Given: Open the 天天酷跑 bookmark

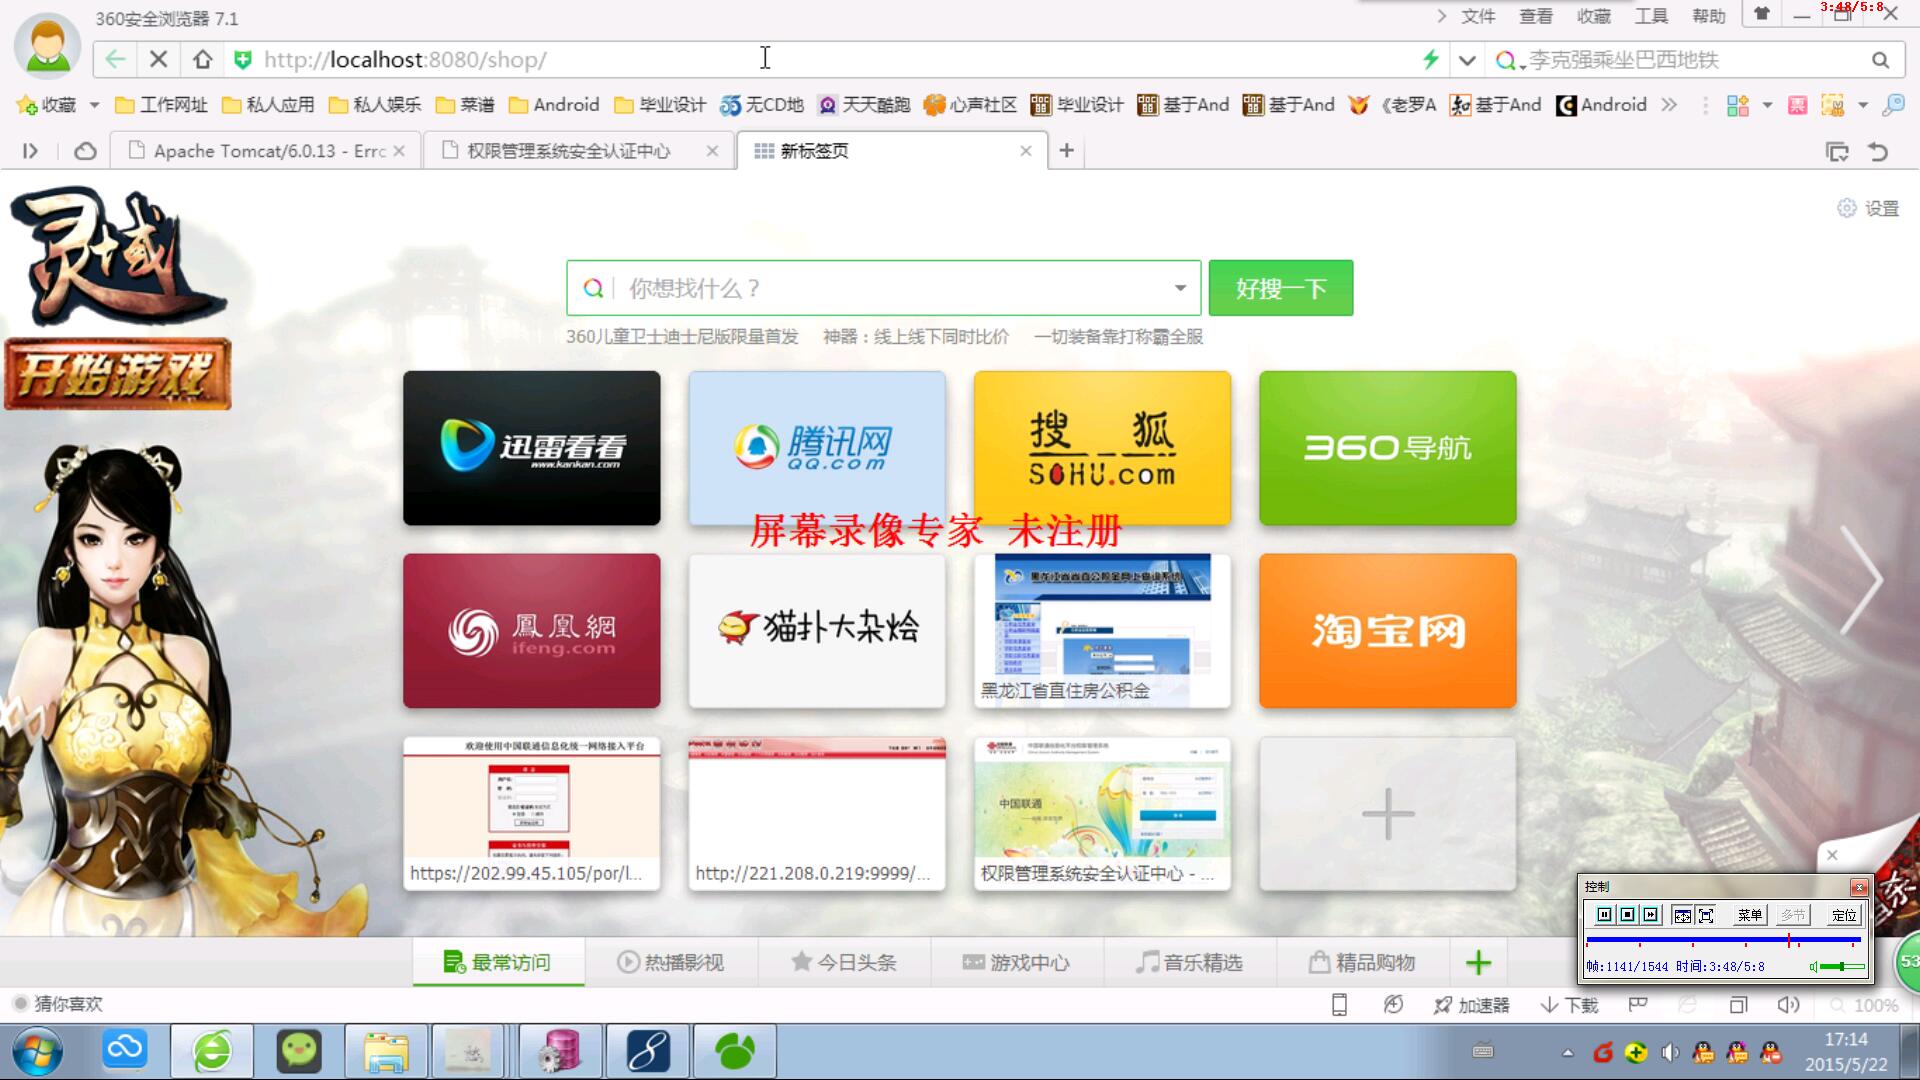Looking at the screenshot, I should (x=864, y=105).
